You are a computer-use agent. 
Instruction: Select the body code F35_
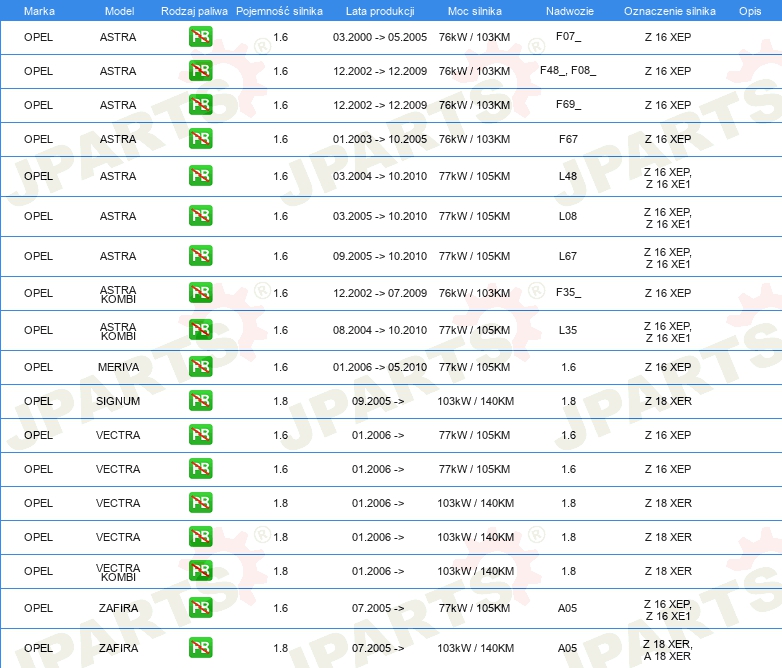[568, 292]
